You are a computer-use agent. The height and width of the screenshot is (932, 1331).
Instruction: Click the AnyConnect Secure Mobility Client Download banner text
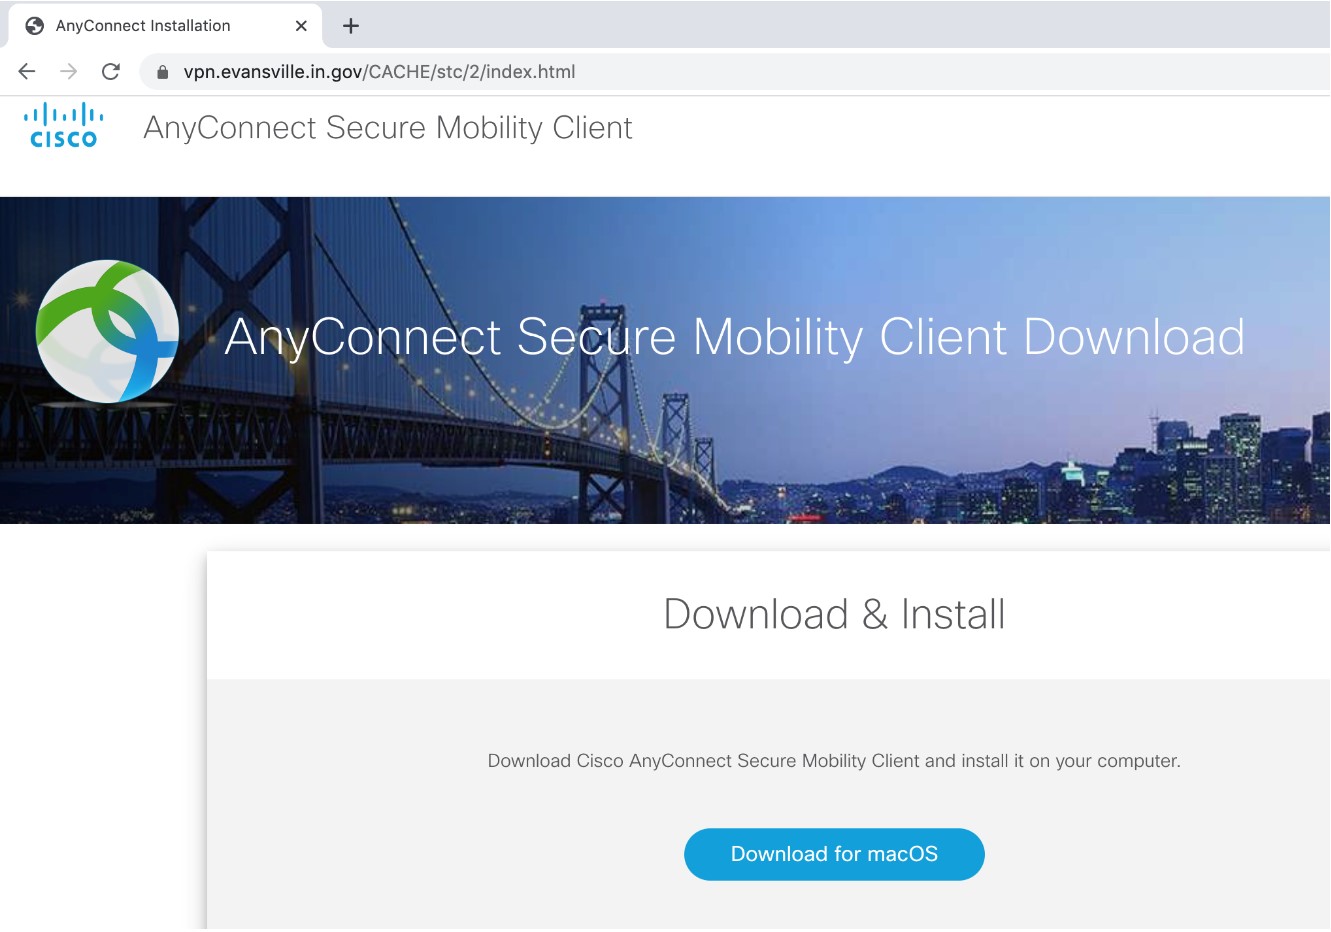[x=735, y=337]
